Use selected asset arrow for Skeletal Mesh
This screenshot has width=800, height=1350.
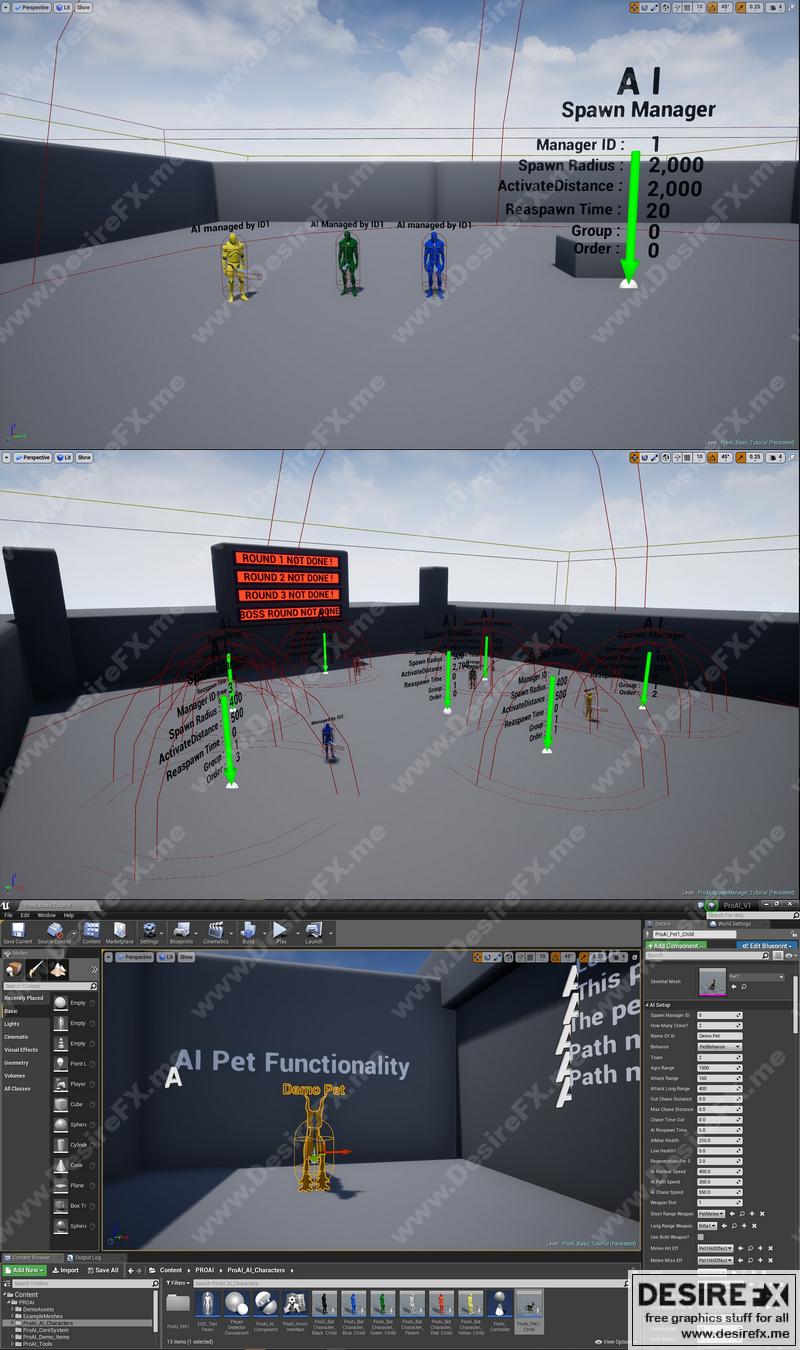click(x=734, y=987)
